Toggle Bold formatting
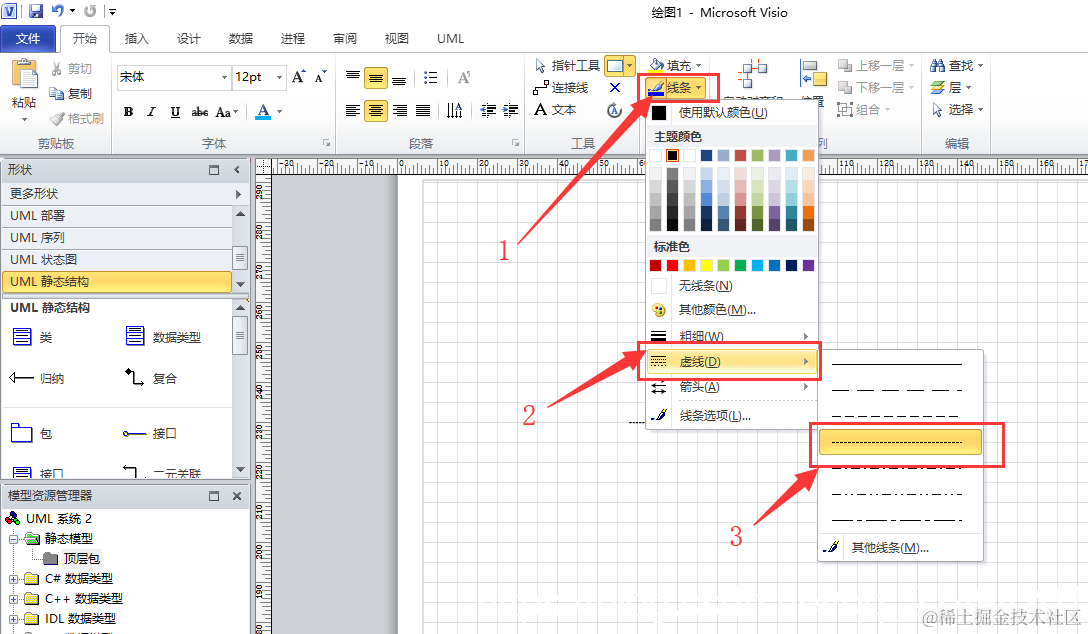Screen dimensions: 1088x634 (x=128, y=112)
